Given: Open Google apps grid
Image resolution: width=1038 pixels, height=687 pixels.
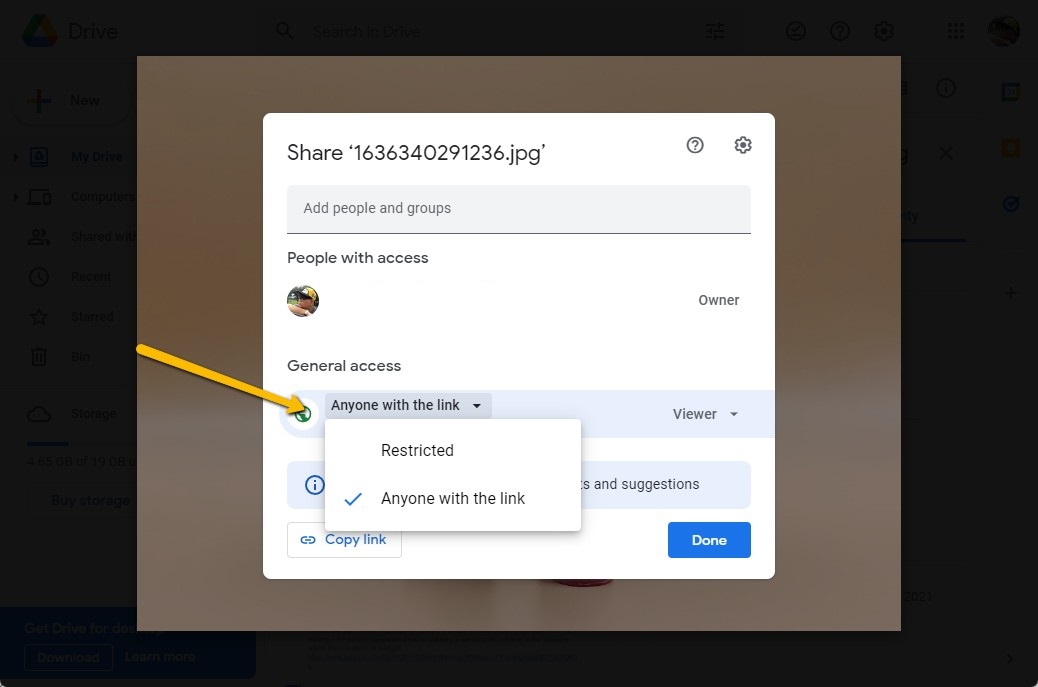Looking at the screenshot, I should pyautogui.click(x=955, y=31).
